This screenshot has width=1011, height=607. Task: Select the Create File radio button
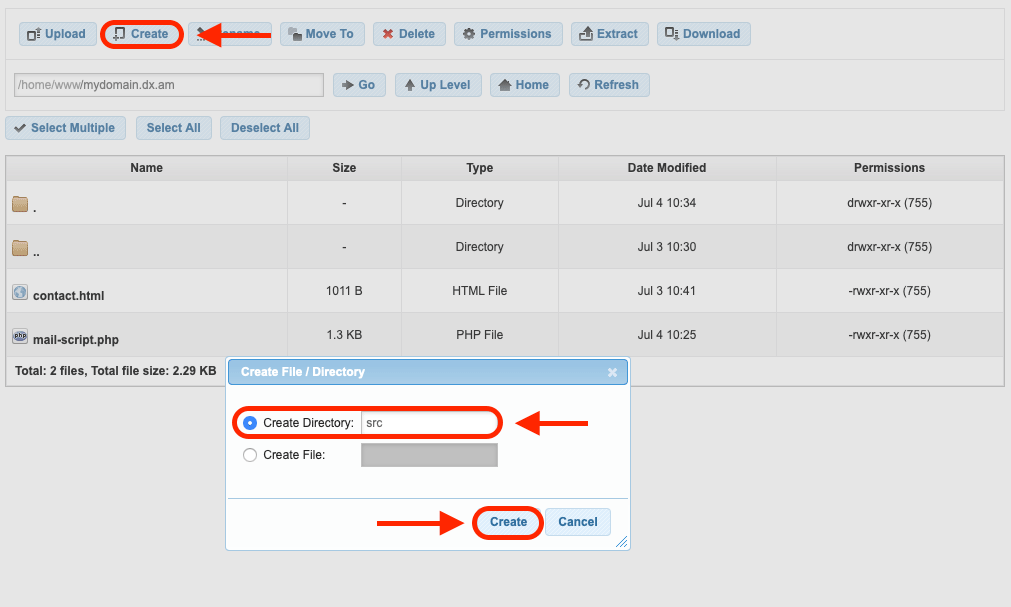250,455
